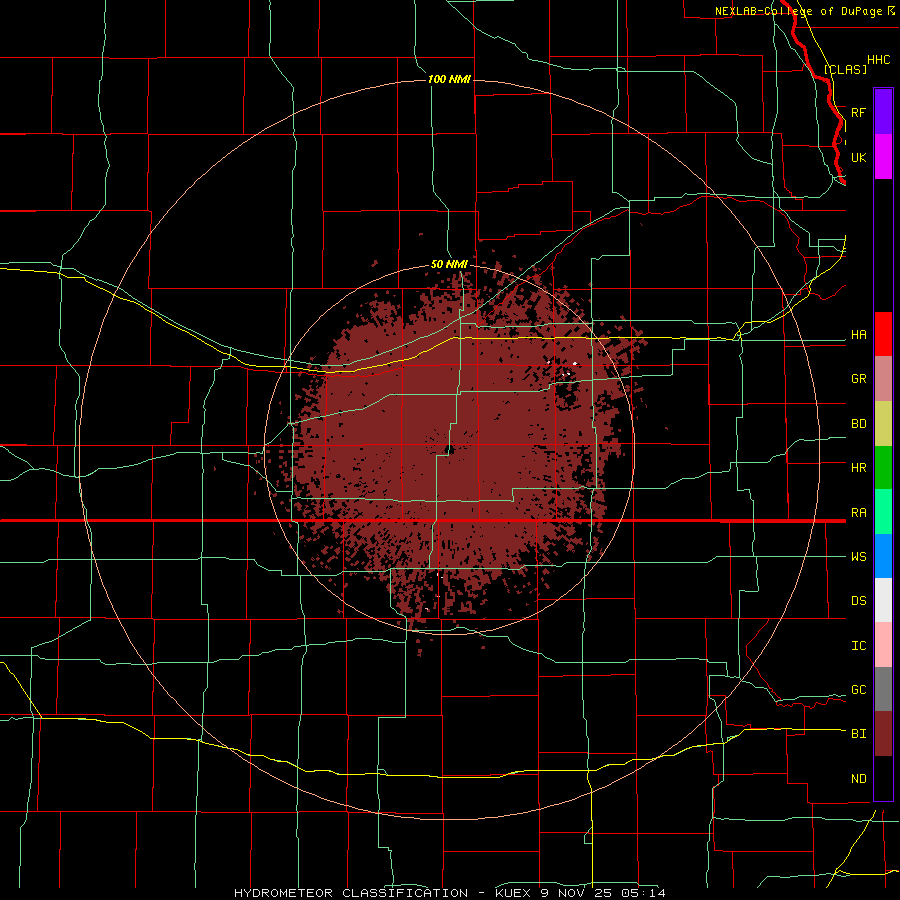Click the UK legend label
The image size is (900, 900).
(859, 157)
